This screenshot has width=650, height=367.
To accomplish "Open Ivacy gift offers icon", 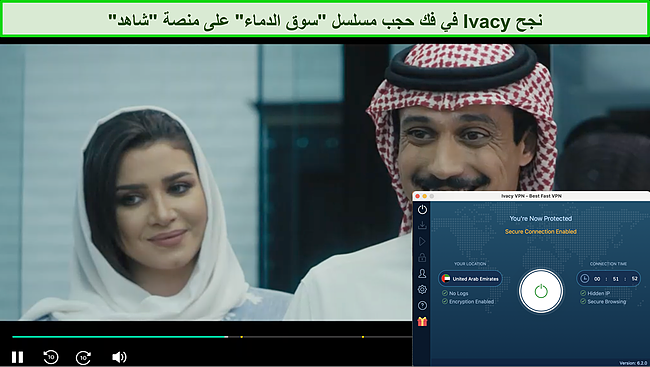I will pos(422,321).
